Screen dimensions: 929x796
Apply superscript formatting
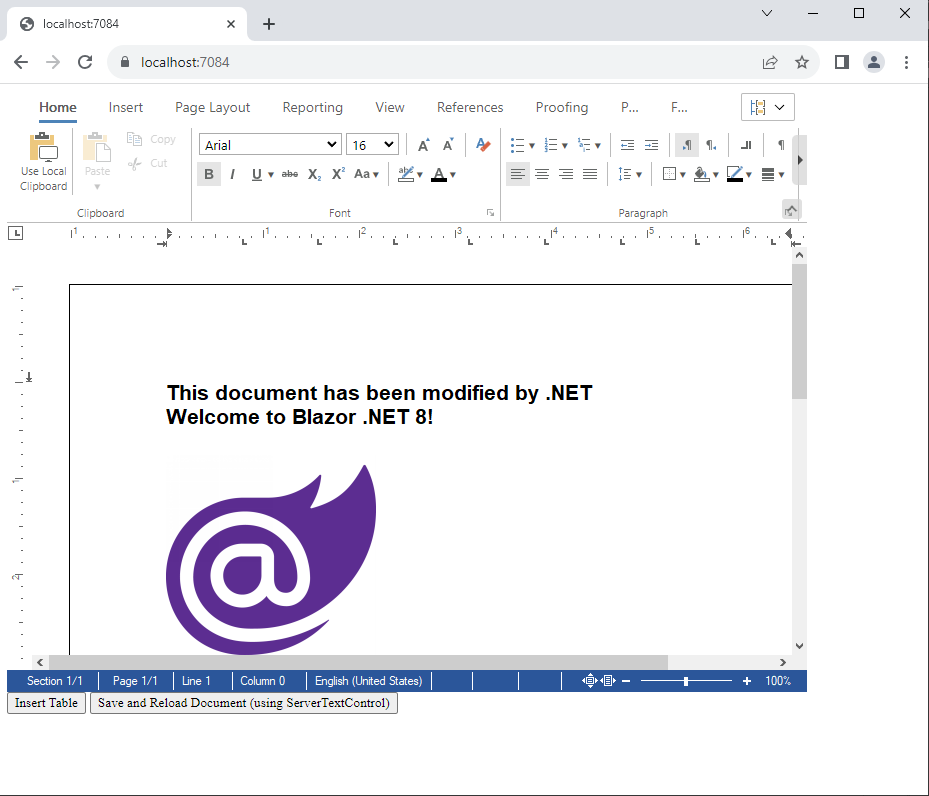tap(338, 174)
